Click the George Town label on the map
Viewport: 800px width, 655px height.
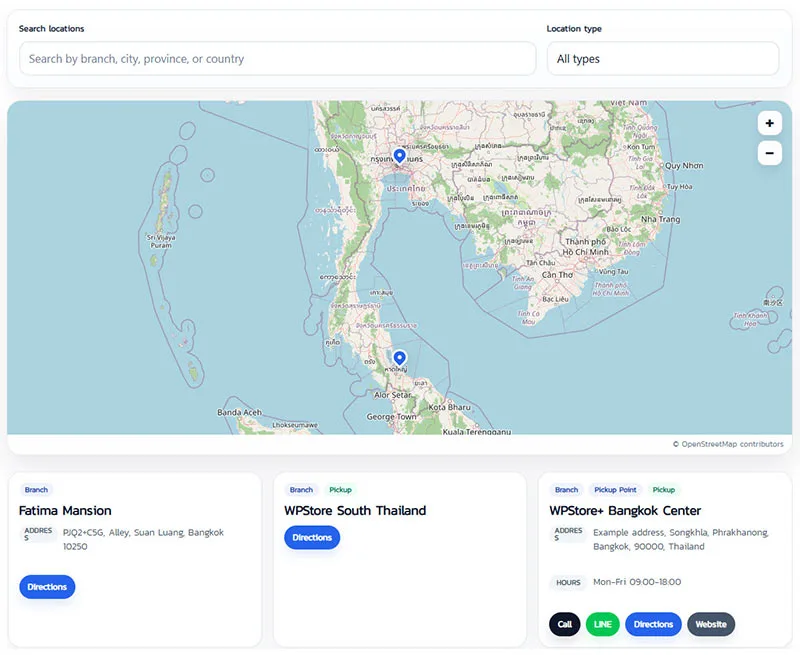tap(391, 417)
